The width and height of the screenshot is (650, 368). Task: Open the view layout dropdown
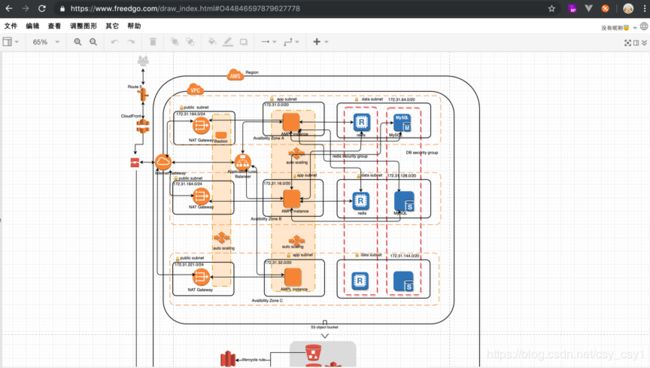(10, 42)
